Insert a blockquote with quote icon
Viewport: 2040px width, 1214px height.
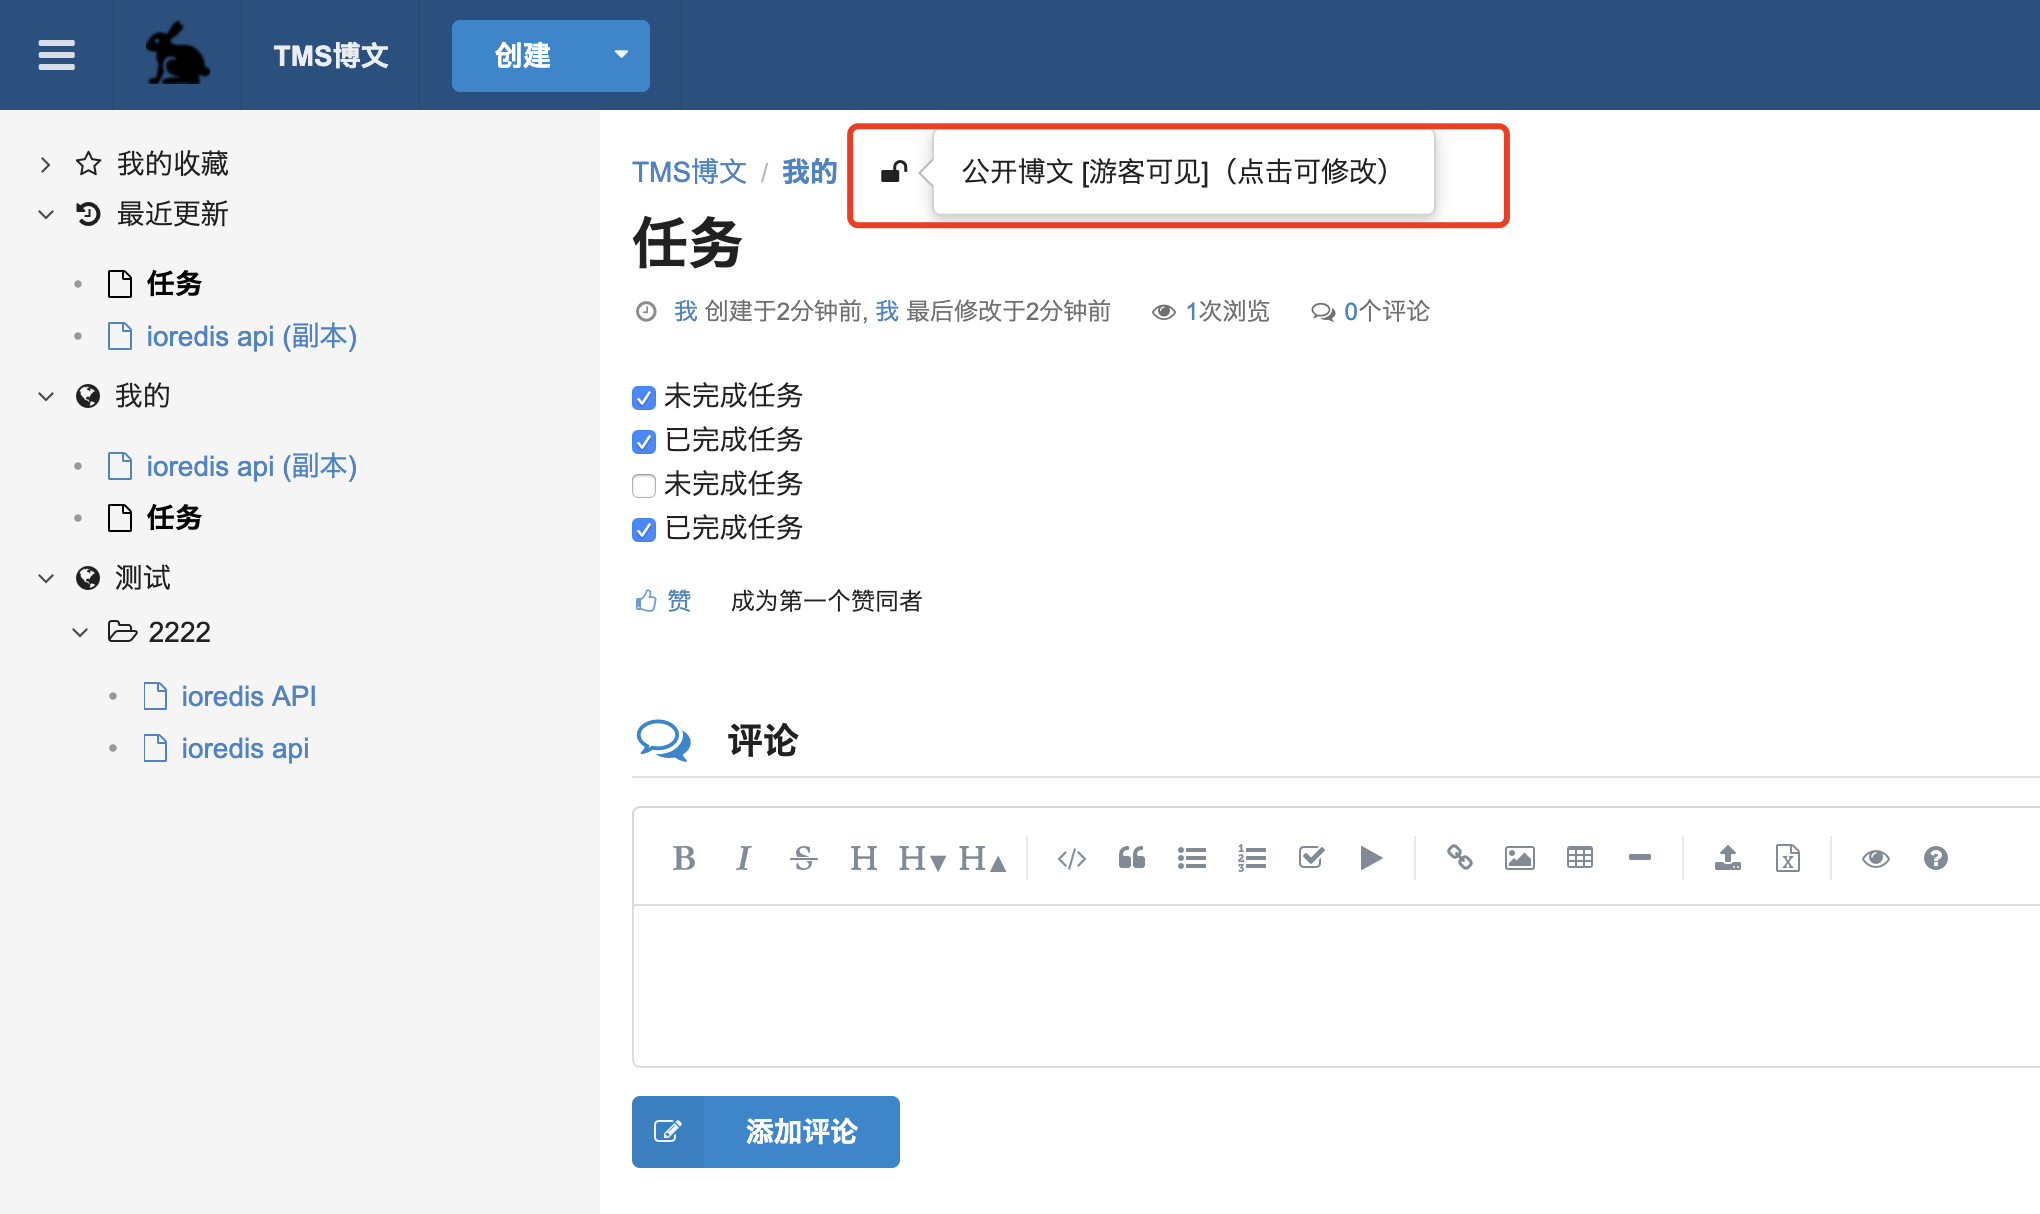pyautogui.click(x=1132, y=858)
